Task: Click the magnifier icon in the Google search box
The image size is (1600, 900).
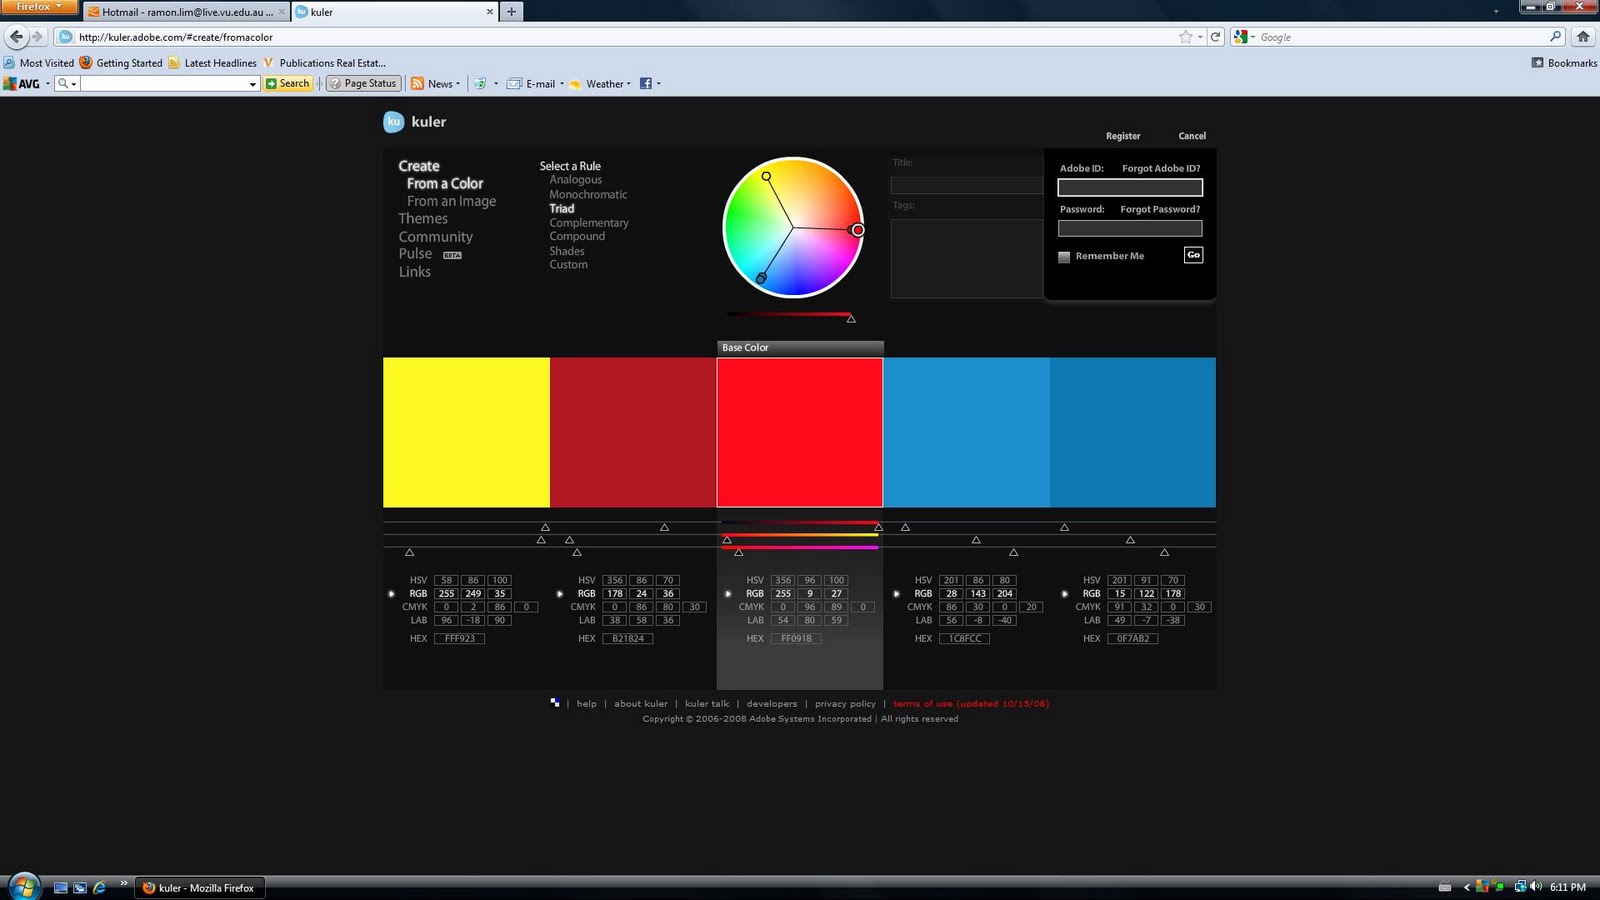Action: (1555, 37)
